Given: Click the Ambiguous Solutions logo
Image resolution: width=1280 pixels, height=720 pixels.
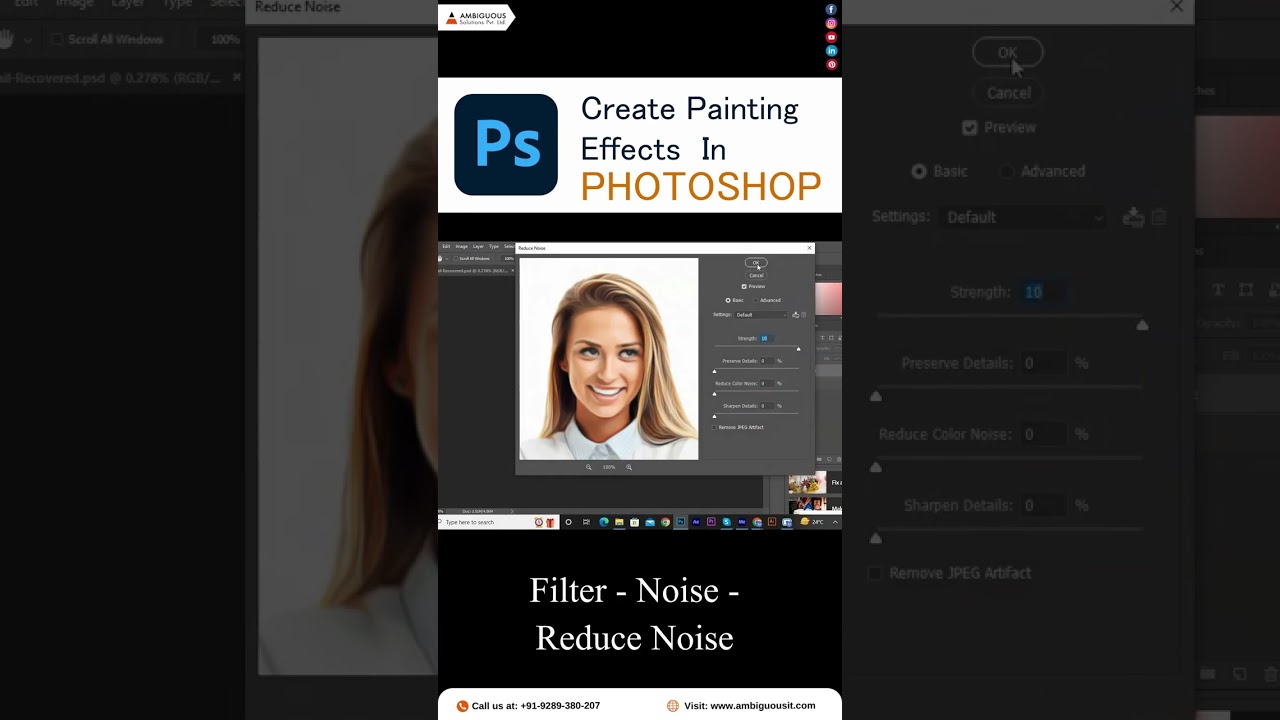Looking at the screenshot, I should pyautogui.click(x=476, y=17).
